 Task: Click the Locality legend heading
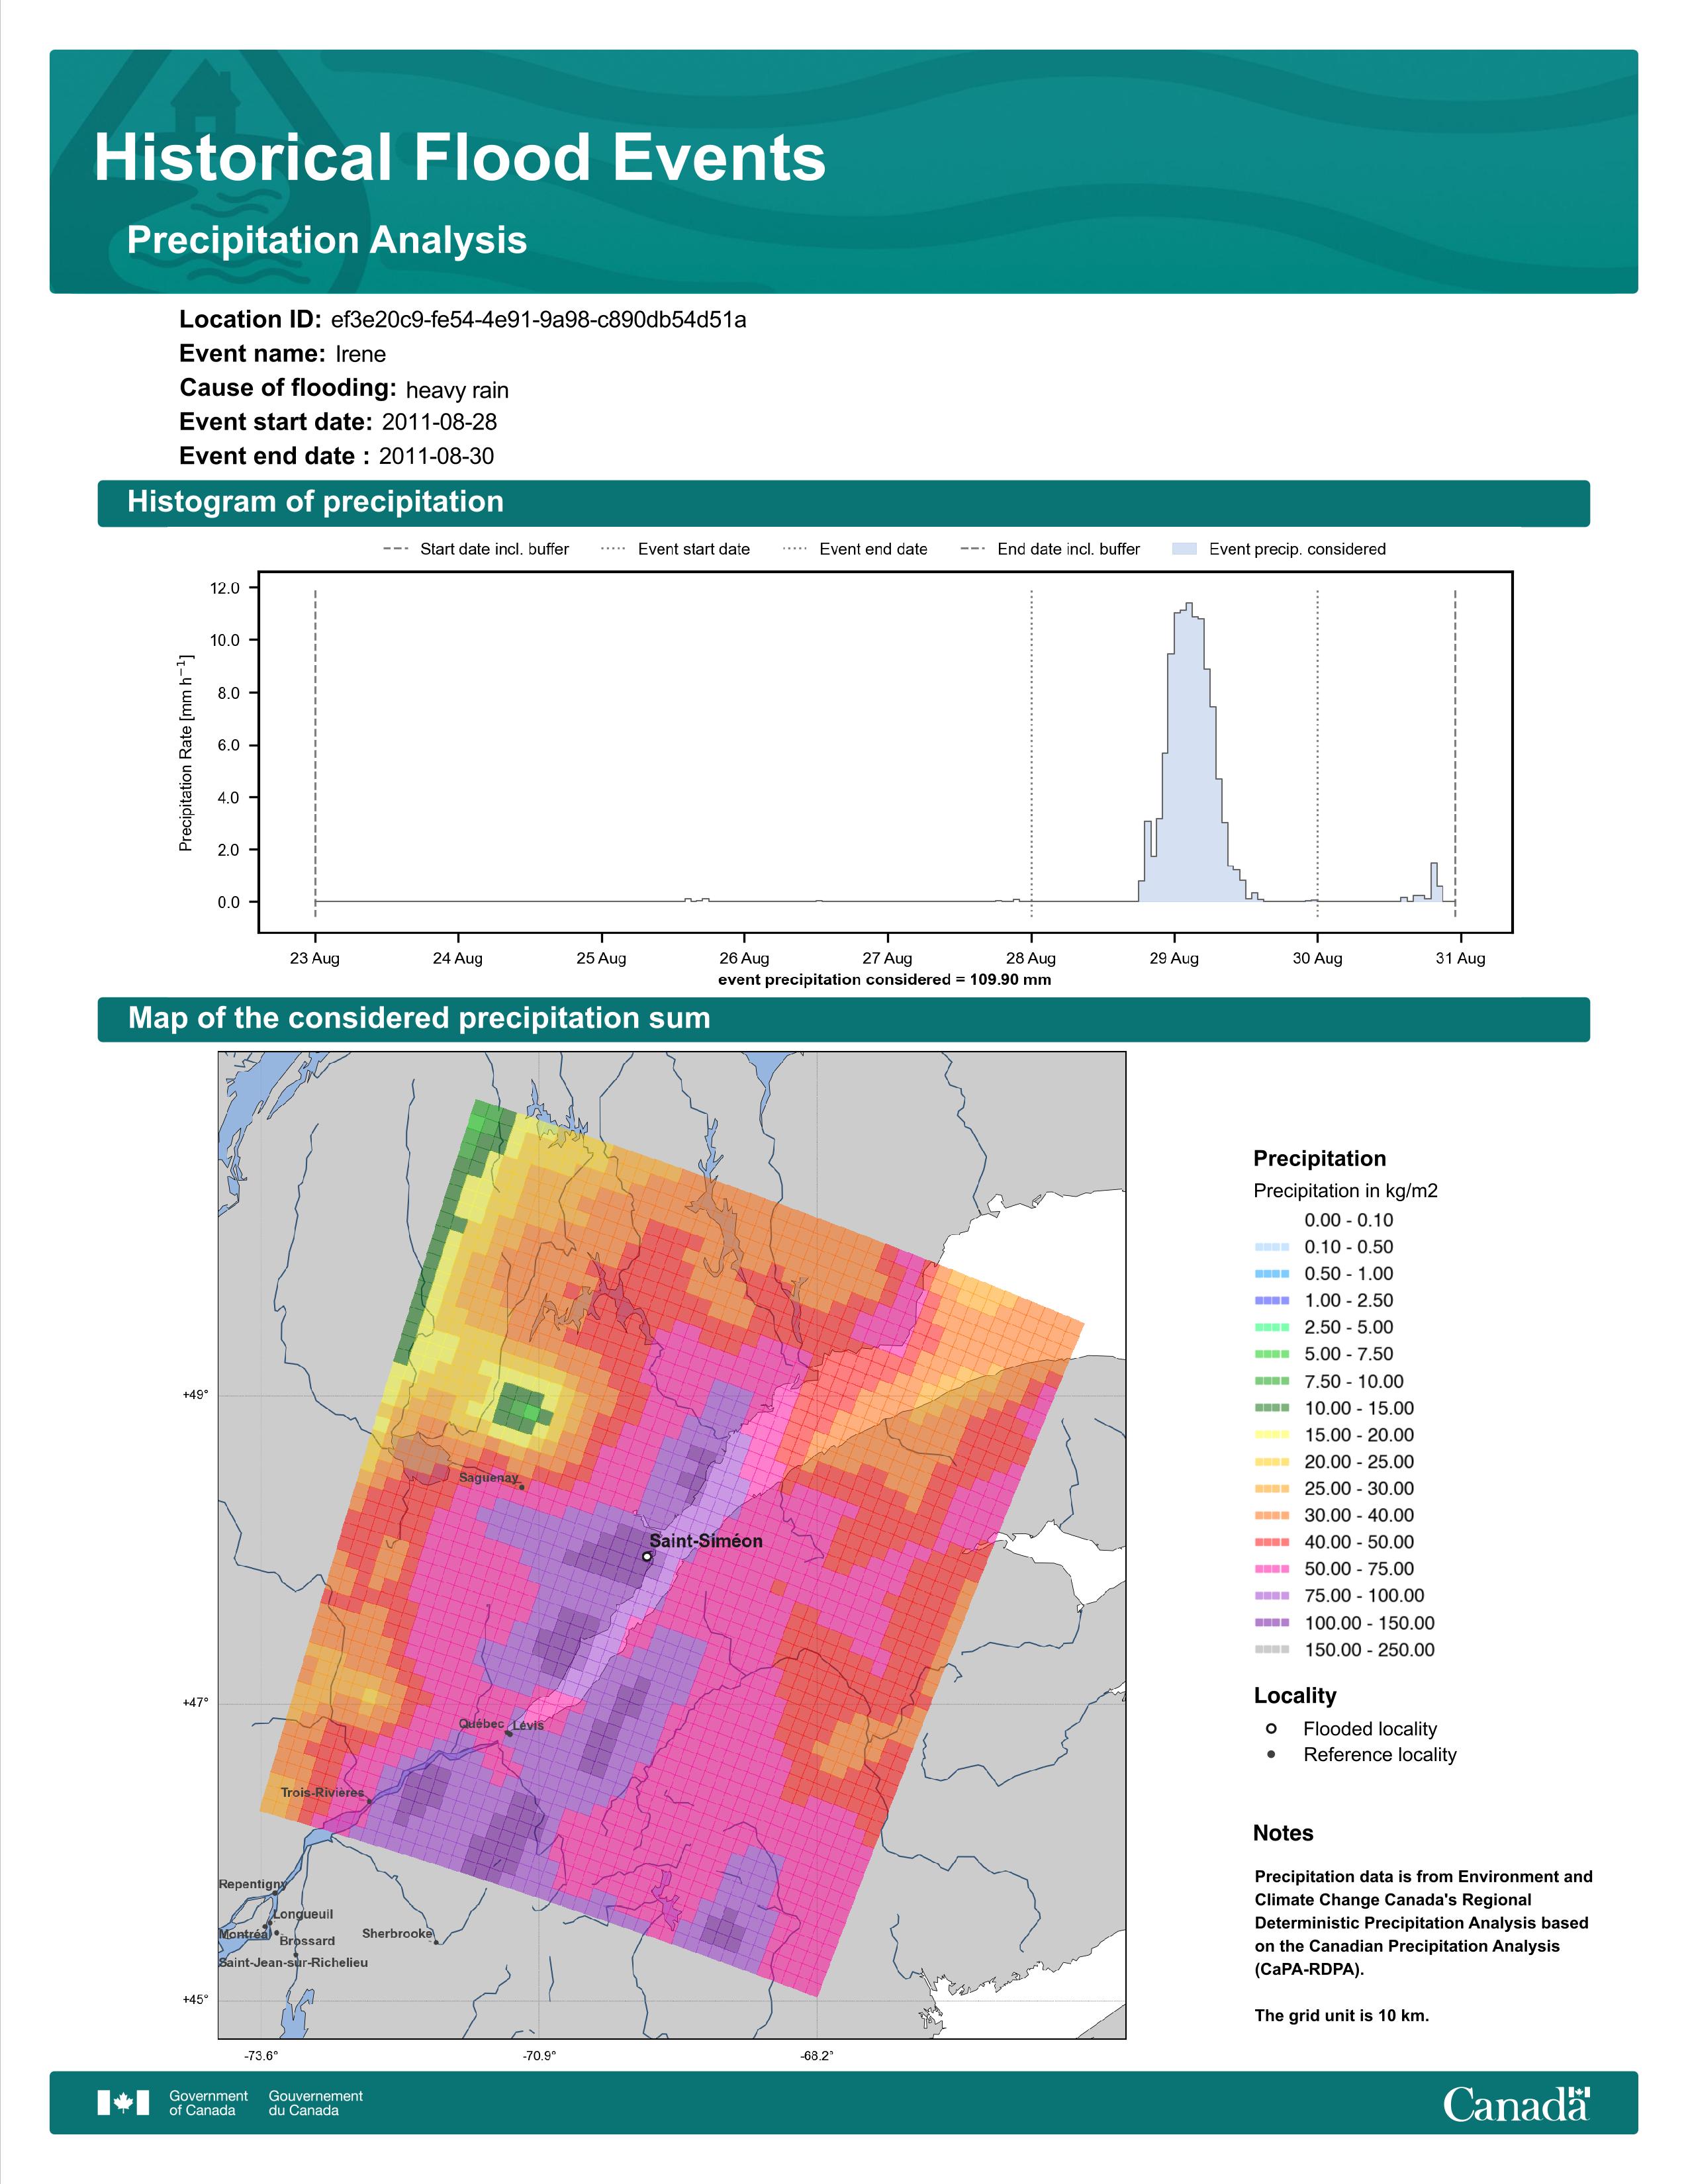pos(1295,1696)
